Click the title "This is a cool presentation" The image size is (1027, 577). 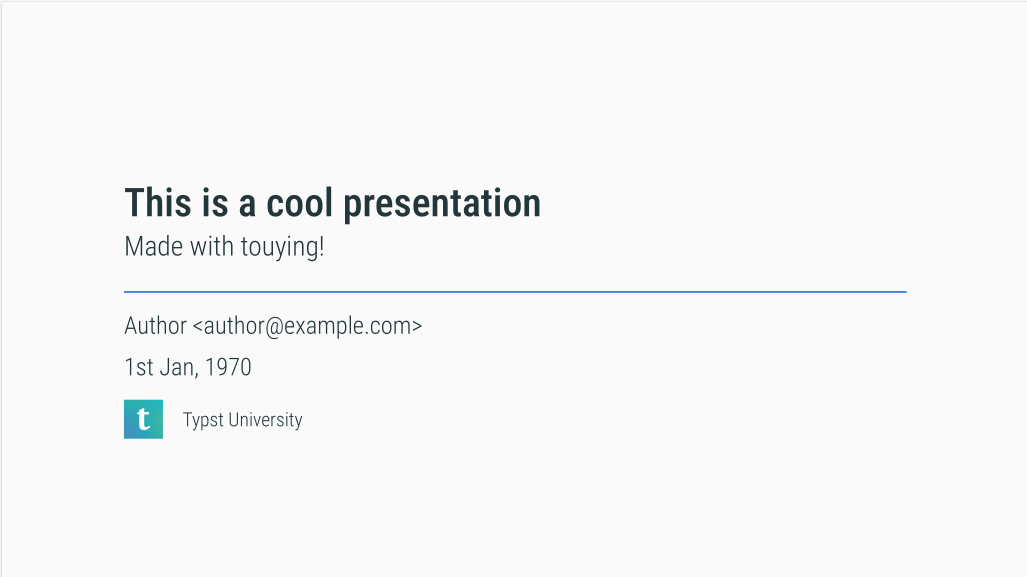point(332,203)
